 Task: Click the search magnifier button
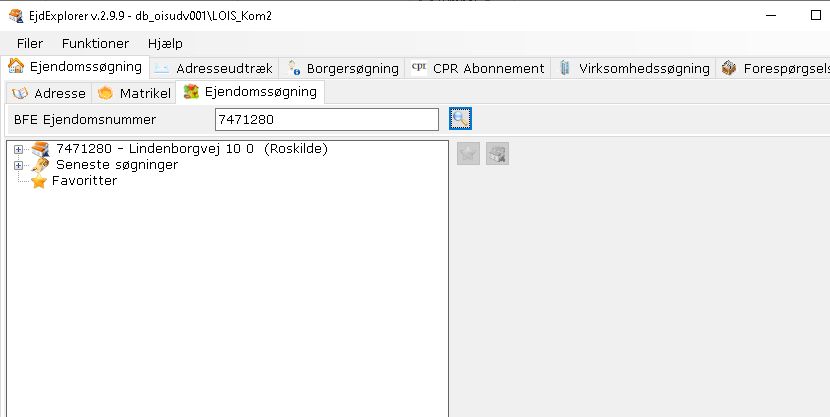coord(460,119)
